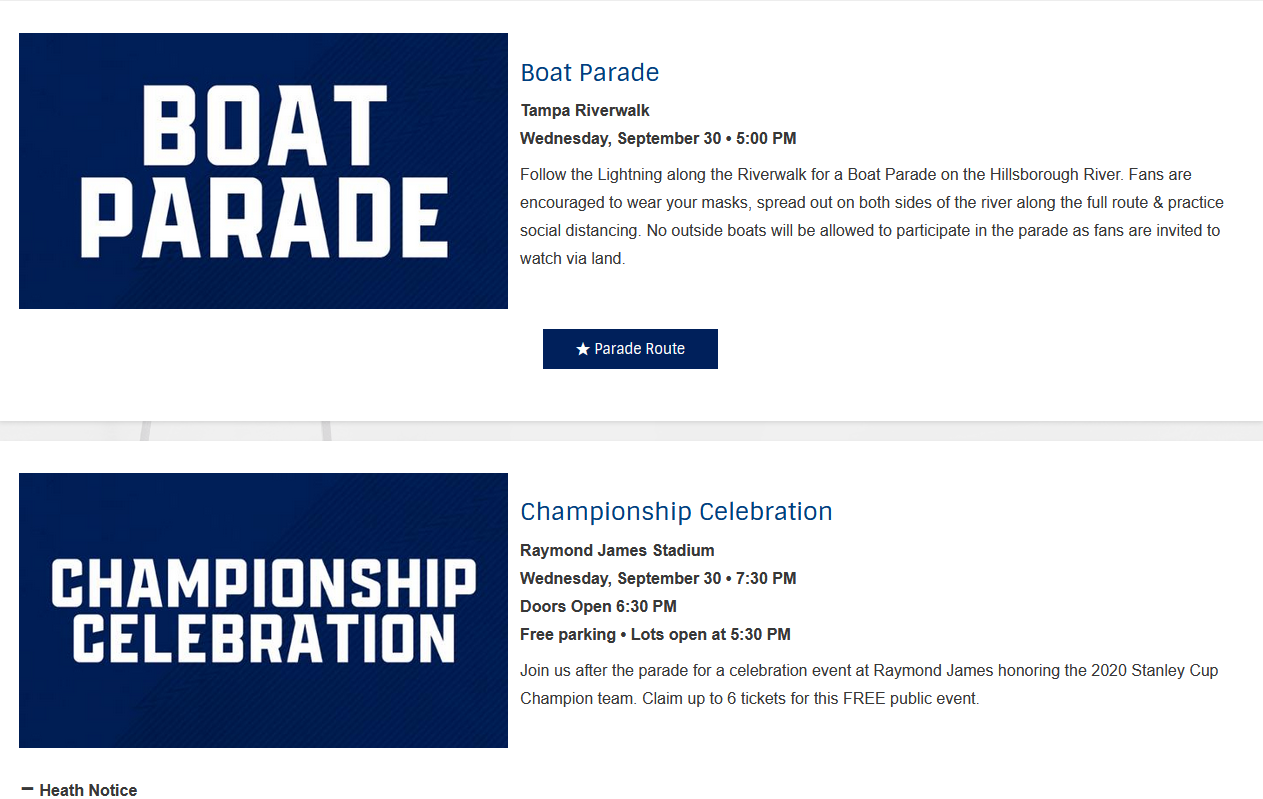Click the word CHAMPIONSHIP in the banner
The image size is (1263, 799).
(263, 582)
